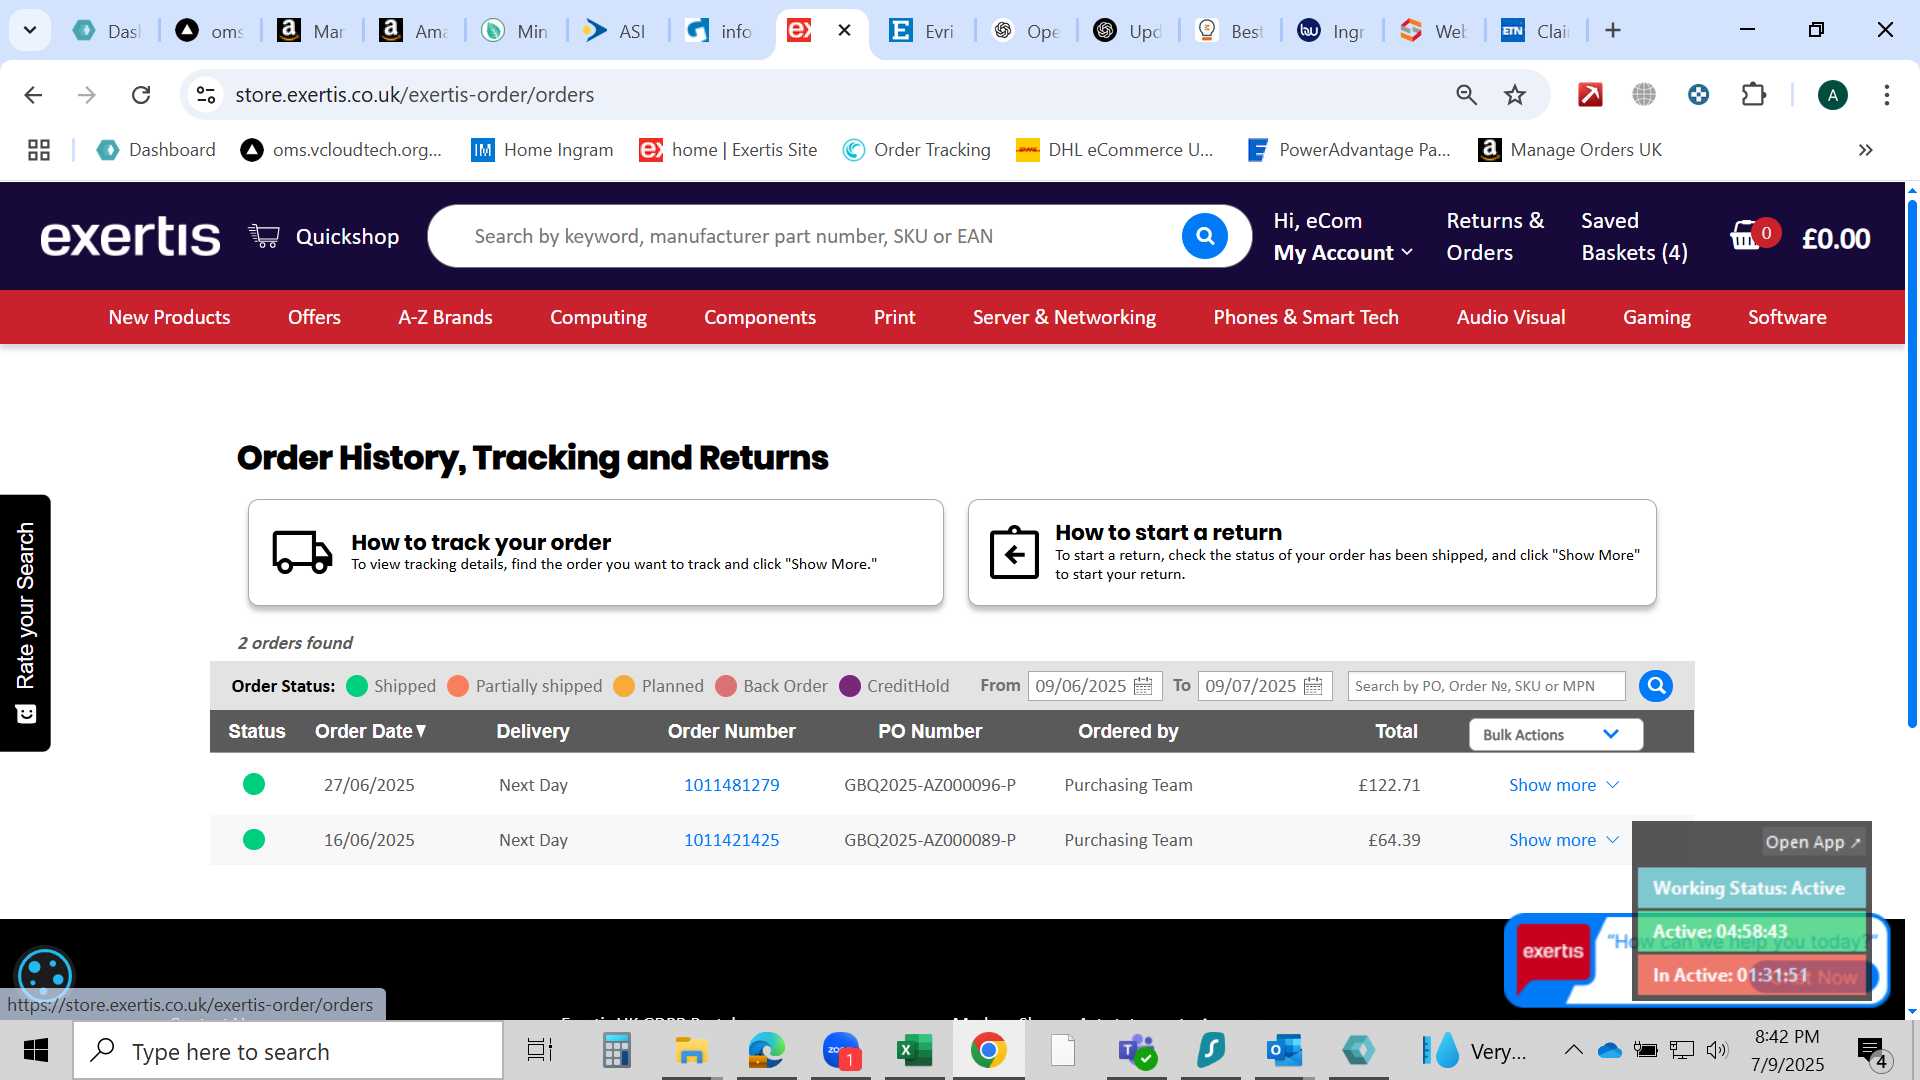Open Saved Baskets (4)
Viewport: 1920px width, 1080px height.
pyautogui.click(x=1634, y=237)
